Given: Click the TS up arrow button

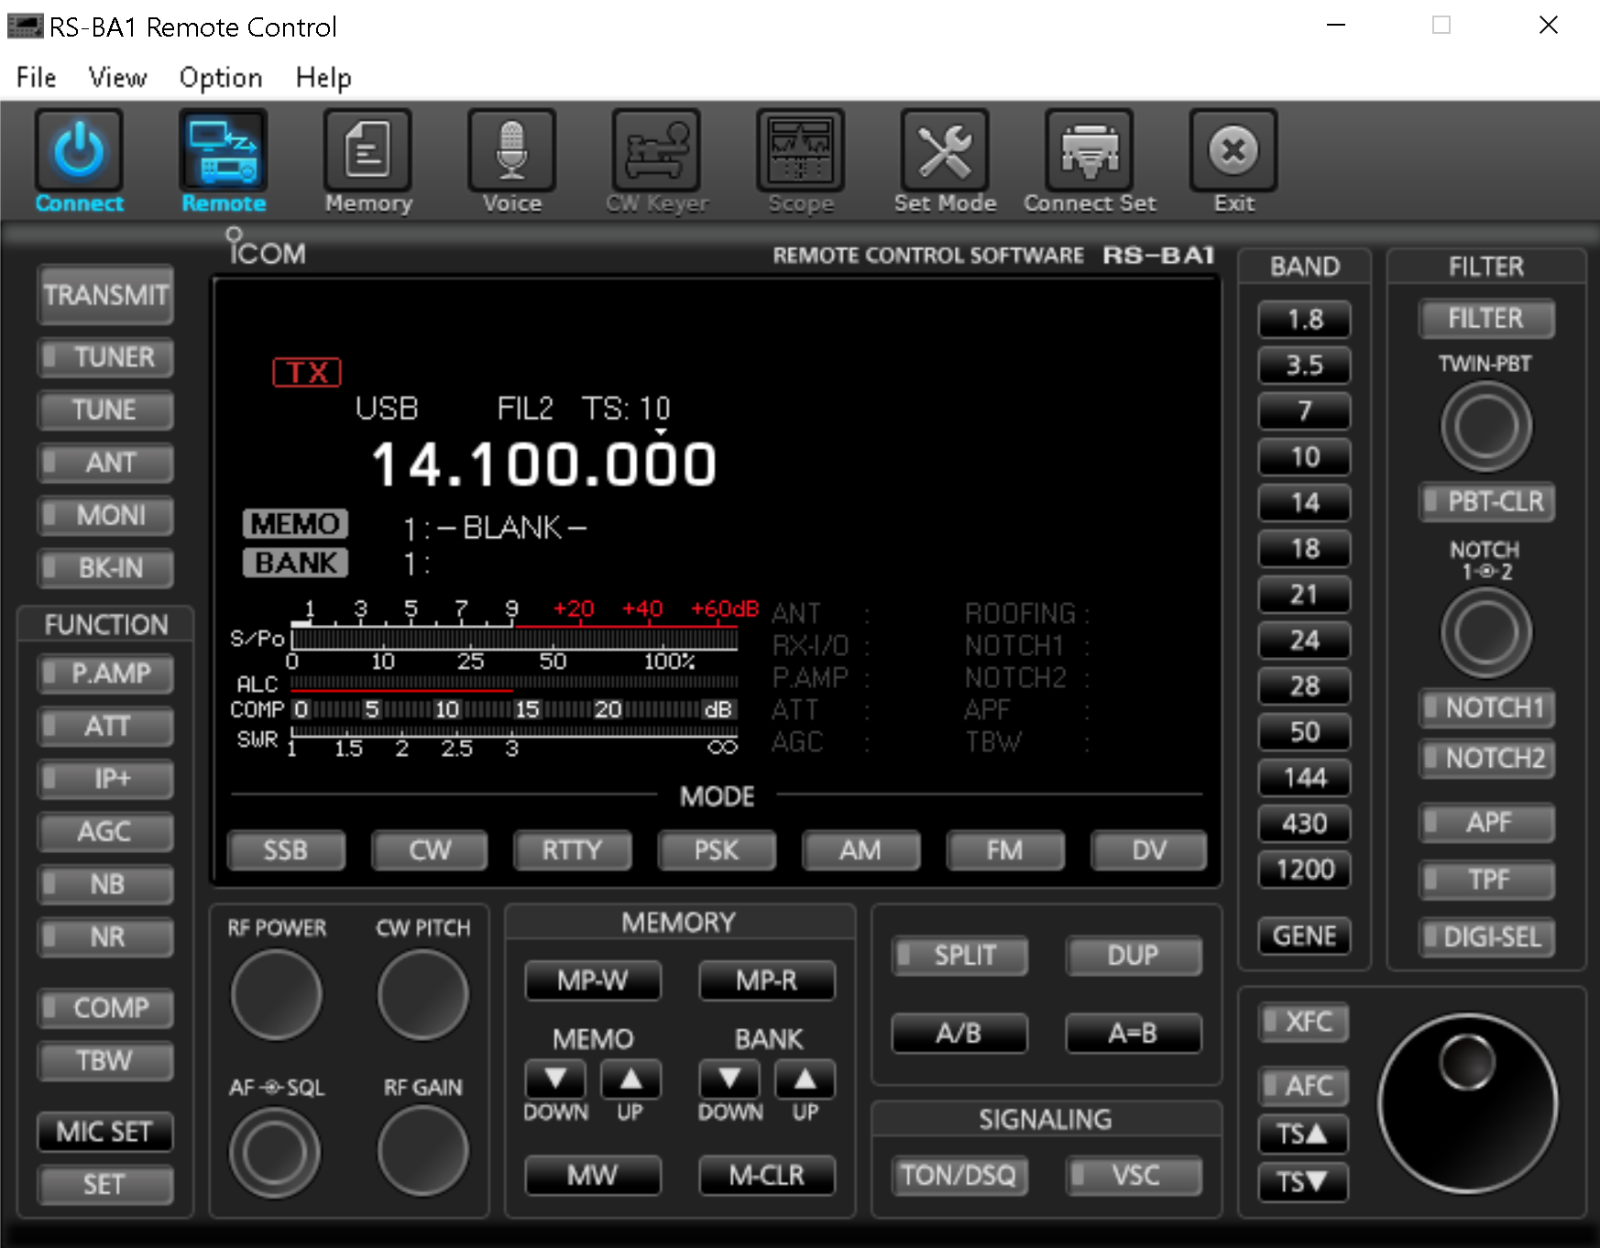Looking at the screenshot, I should click(x=1303, y=1134).
